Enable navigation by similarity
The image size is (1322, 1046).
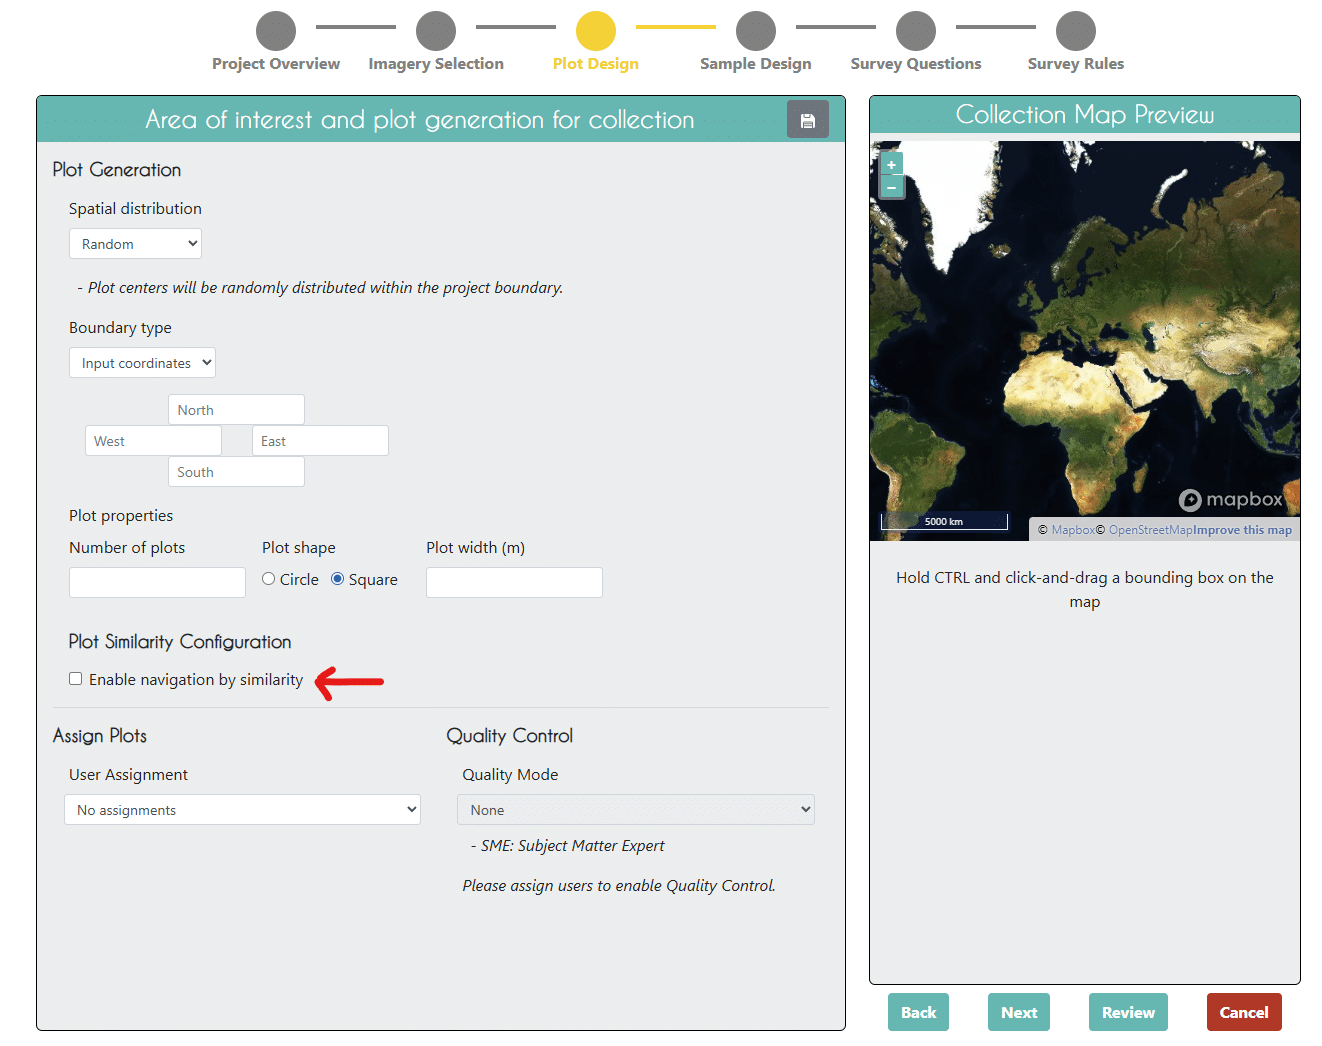click(x=75, y=678)
